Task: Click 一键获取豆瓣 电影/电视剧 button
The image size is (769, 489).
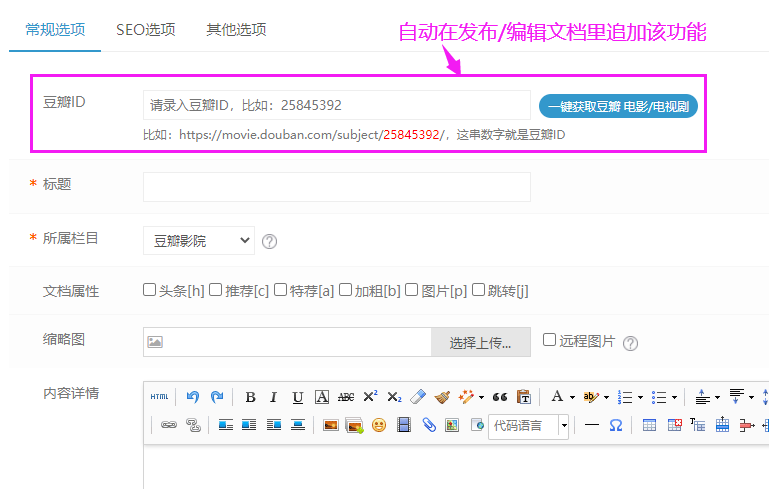Action: (618, 106)
